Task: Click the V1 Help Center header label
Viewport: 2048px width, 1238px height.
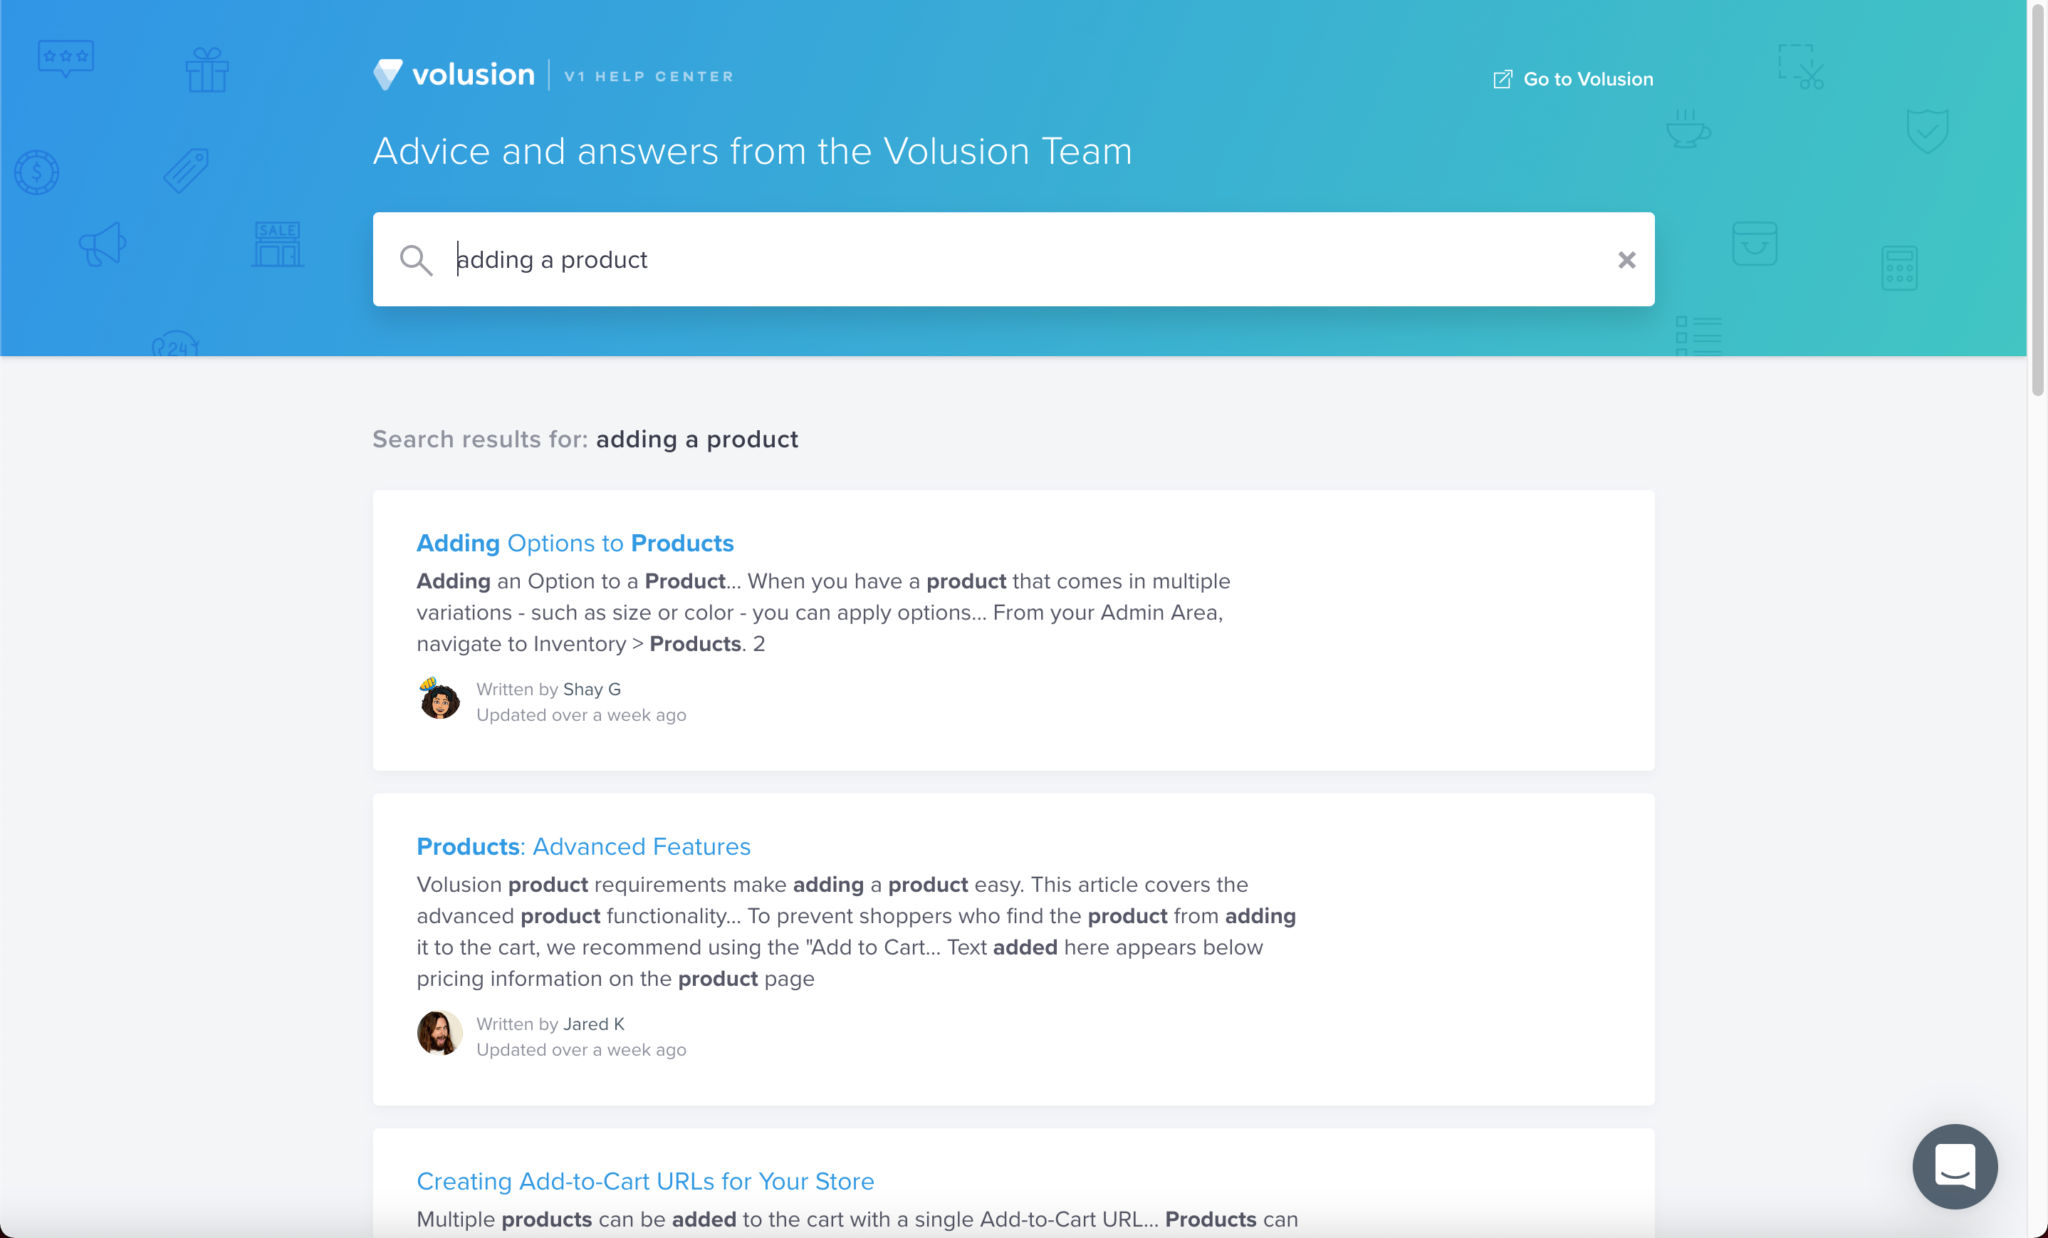Action: 646,75
